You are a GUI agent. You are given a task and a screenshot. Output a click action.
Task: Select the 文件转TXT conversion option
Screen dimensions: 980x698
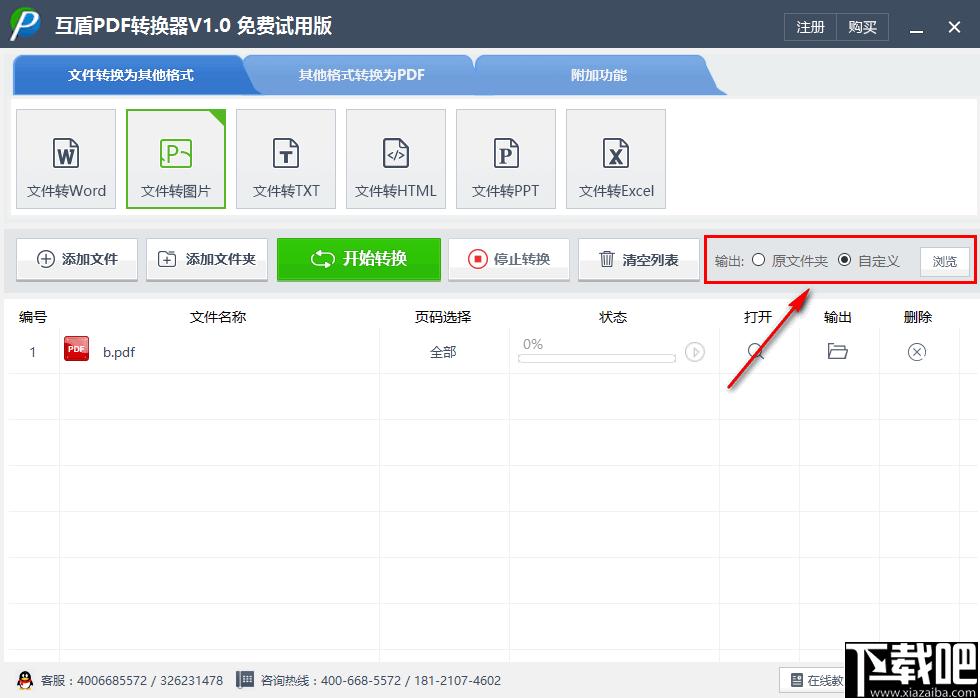[x=286, y=159]
